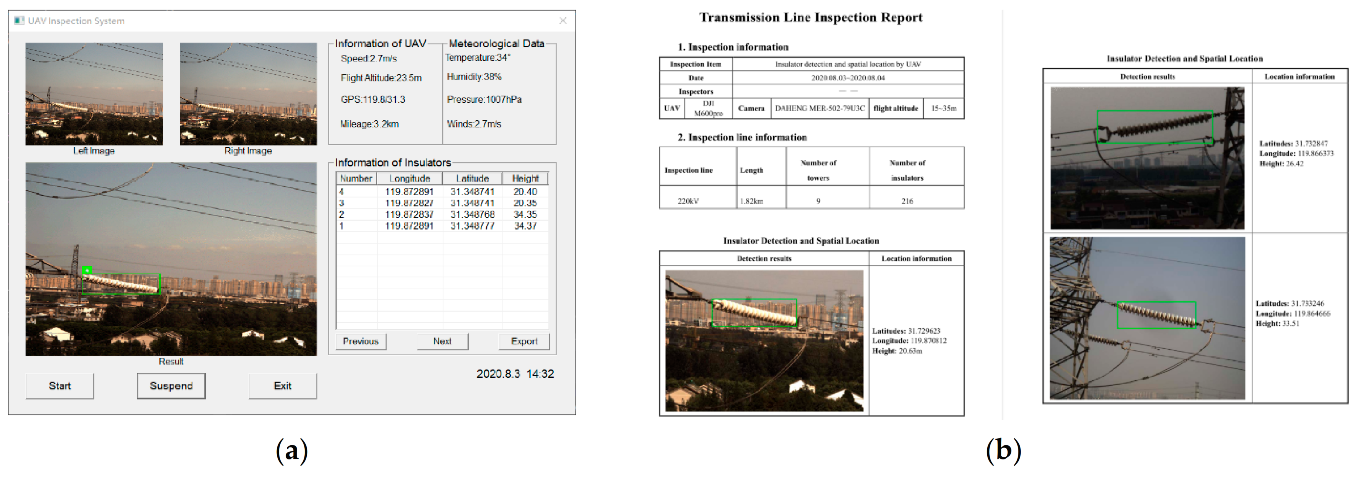This screenshot has width=1359, height=478.
Task: Close the UAV Inspection System window
Action: tap(562, 20)
